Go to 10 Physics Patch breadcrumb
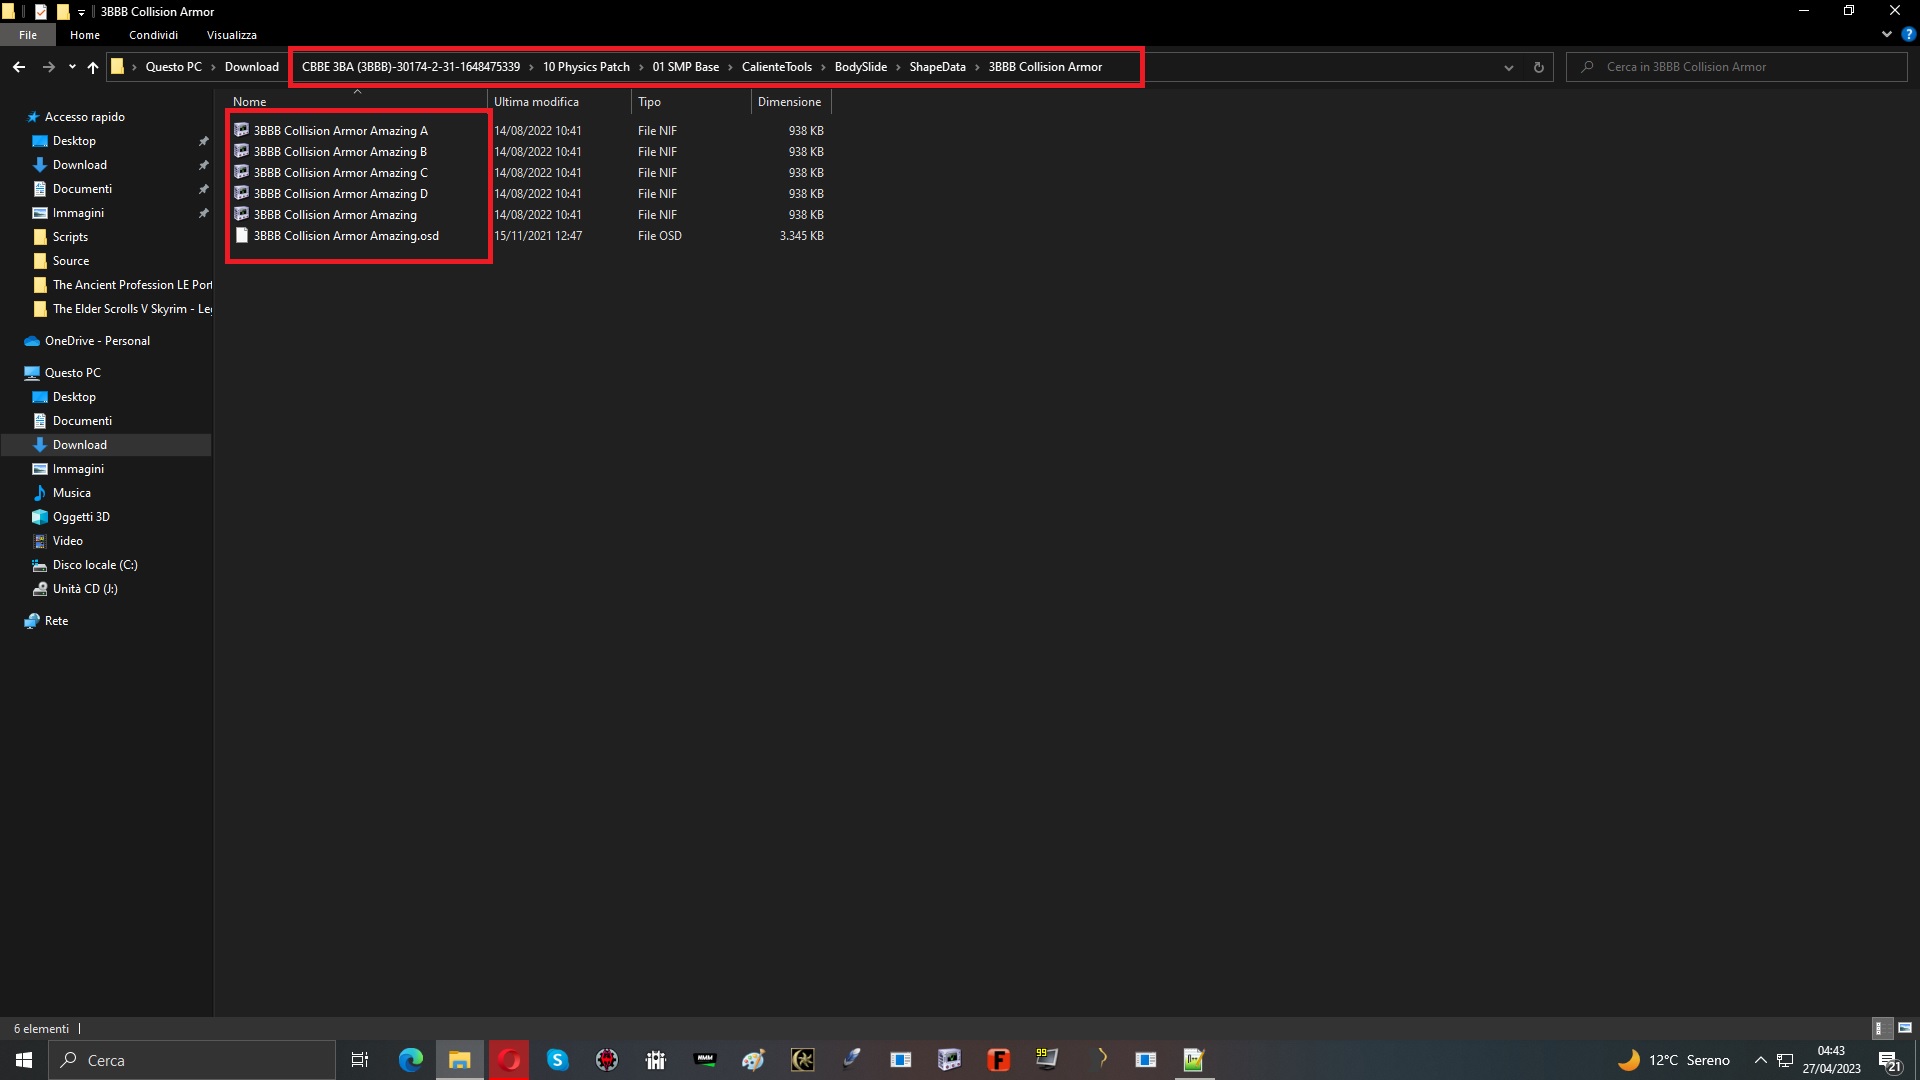Viewport: 1920px width, 1080px height. coord(586,67)
